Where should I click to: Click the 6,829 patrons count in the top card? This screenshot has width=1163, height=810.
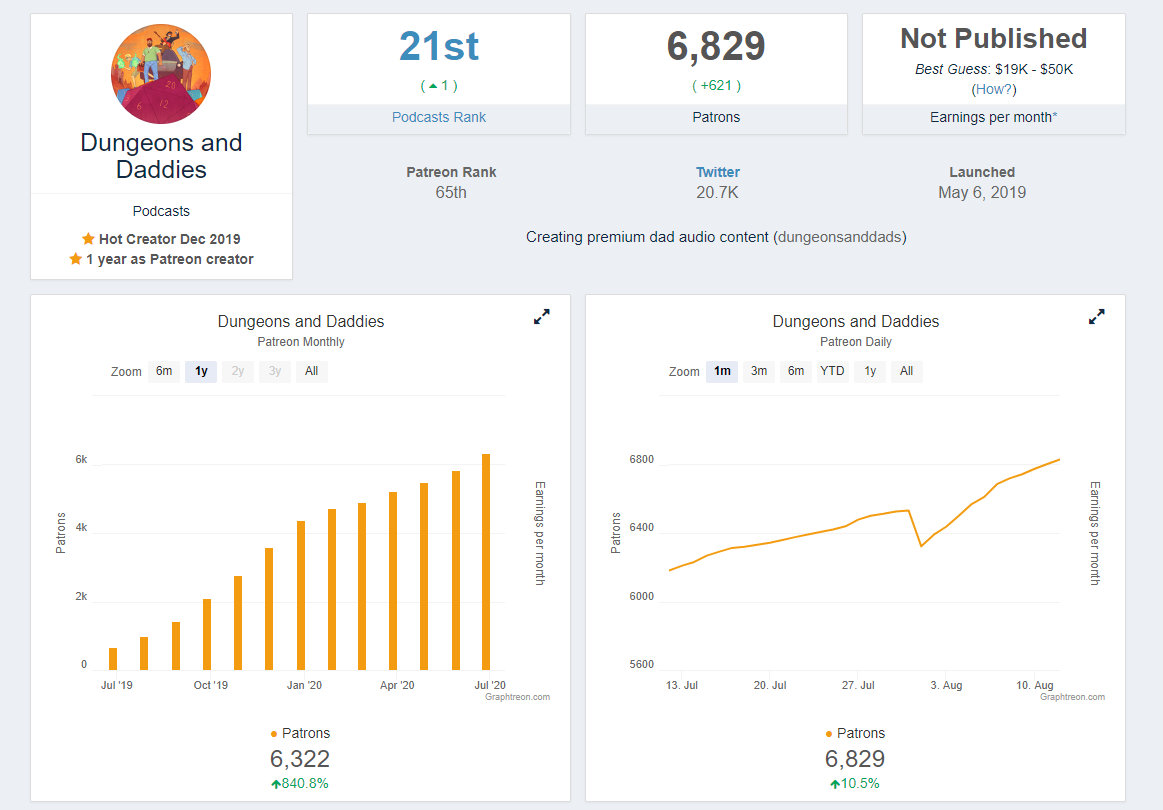click(x=716, y=46)
